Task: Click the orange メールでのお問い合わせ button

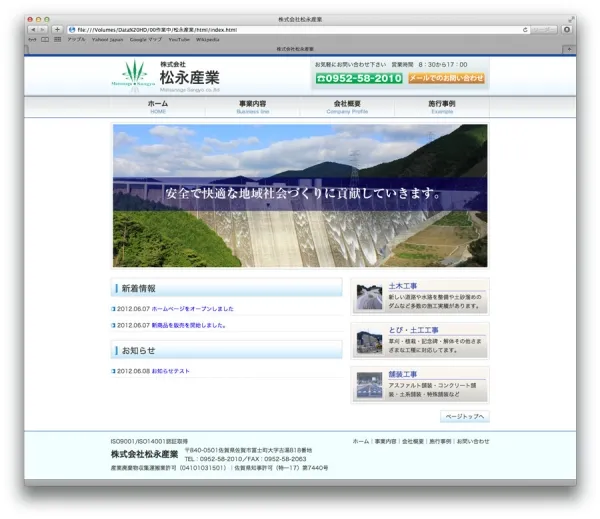Action: click(446, 78)
